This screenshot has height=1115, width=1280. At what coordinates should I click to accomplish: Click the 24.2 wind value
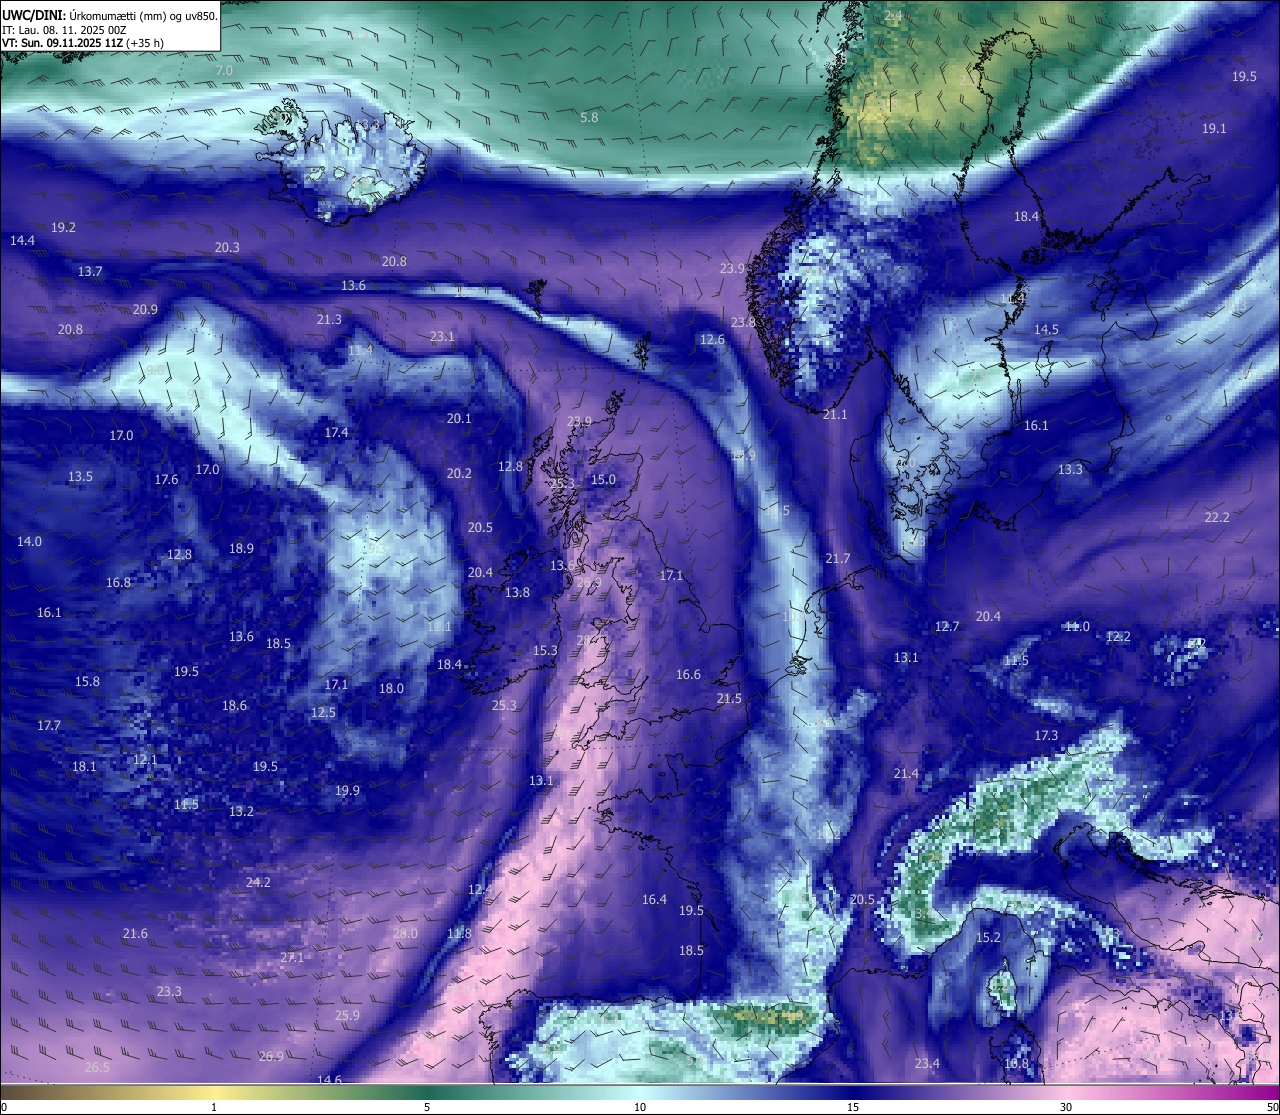click(x=258, y=882)
